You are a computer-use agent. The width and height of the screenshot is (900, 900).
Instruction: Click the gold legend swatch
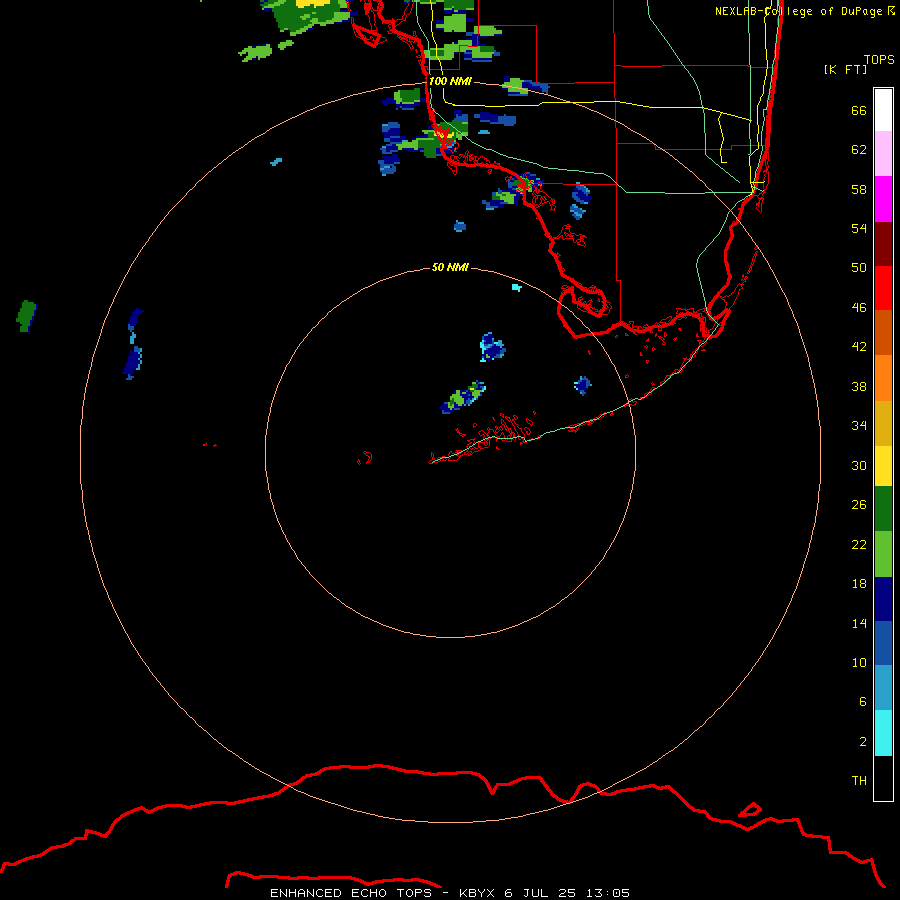[883, 423]
